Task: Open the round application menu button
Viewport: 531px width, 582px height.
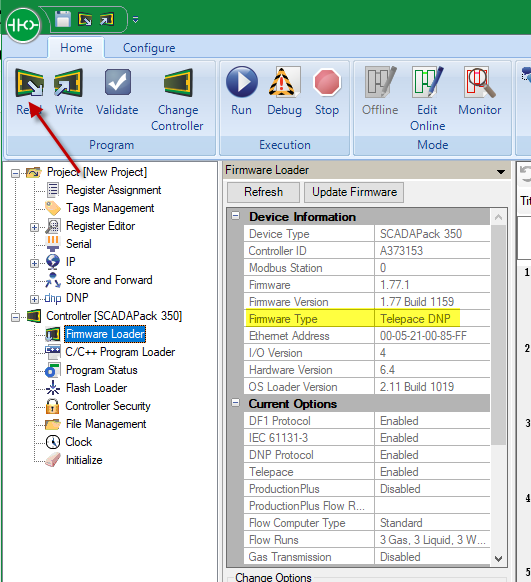Action: pyautogui.click(x=23, y=25)
